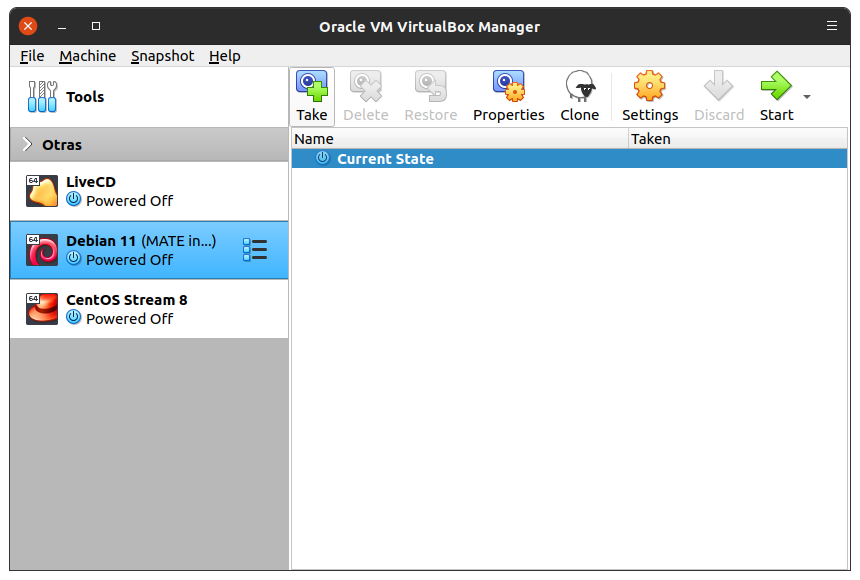Open the File menu

pyautogui.click(x=32, y=56)
